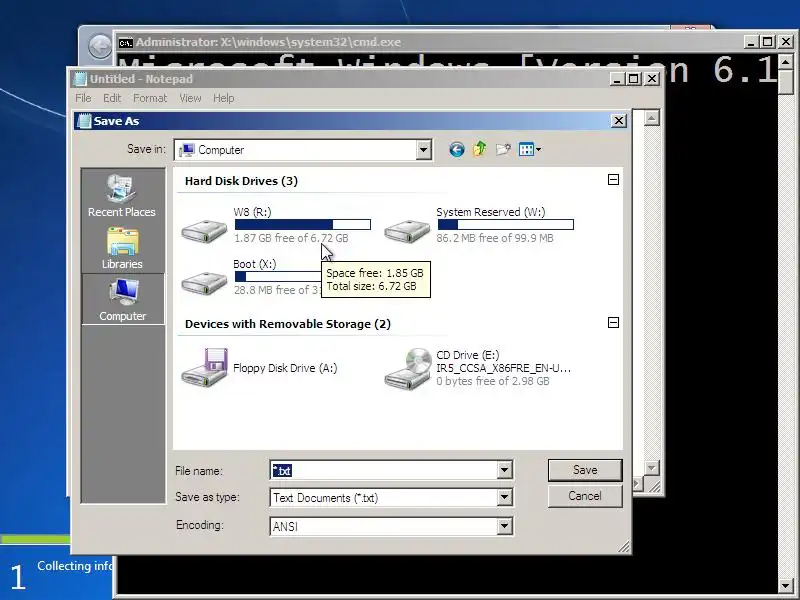Open Notepad's Format menu
Screen dimensions: 800x600
[x=150, y=98]
